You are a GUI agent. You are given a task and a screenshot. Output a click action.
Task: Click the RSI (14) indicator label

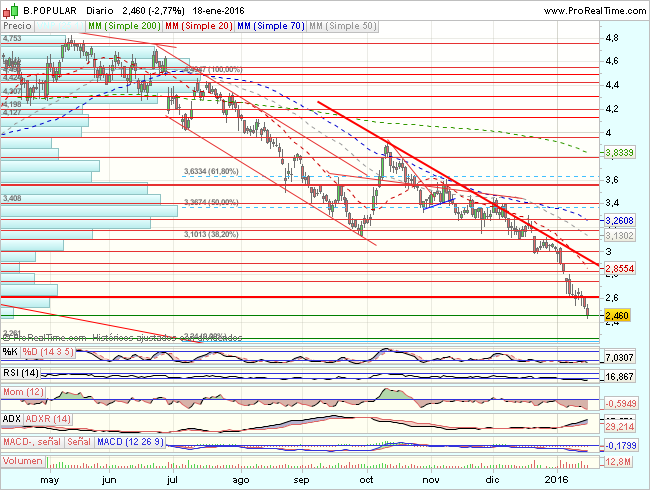pos(21,373)
